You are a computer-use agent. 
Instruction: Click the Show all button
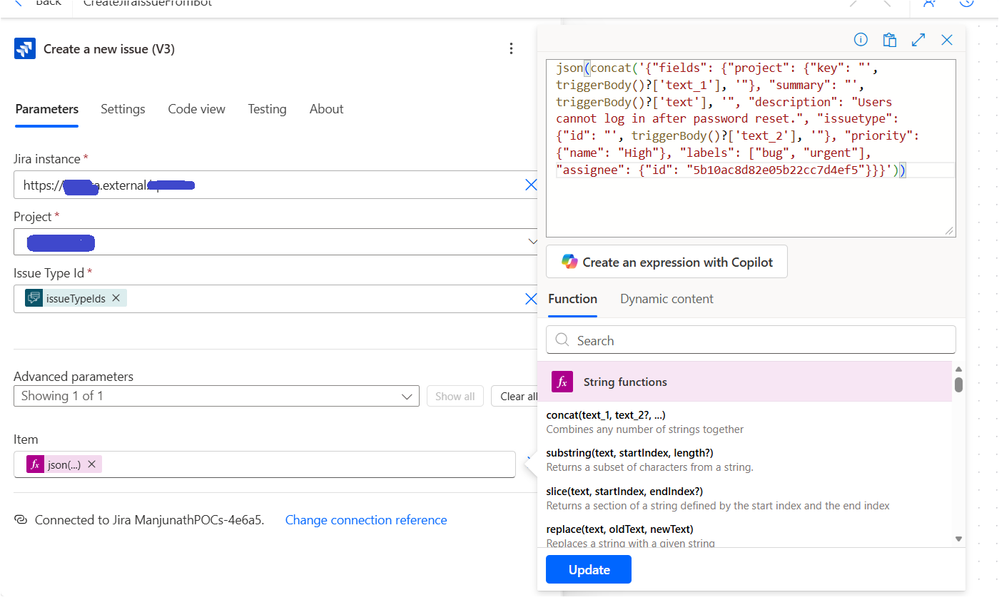click(x=455, y=396)
